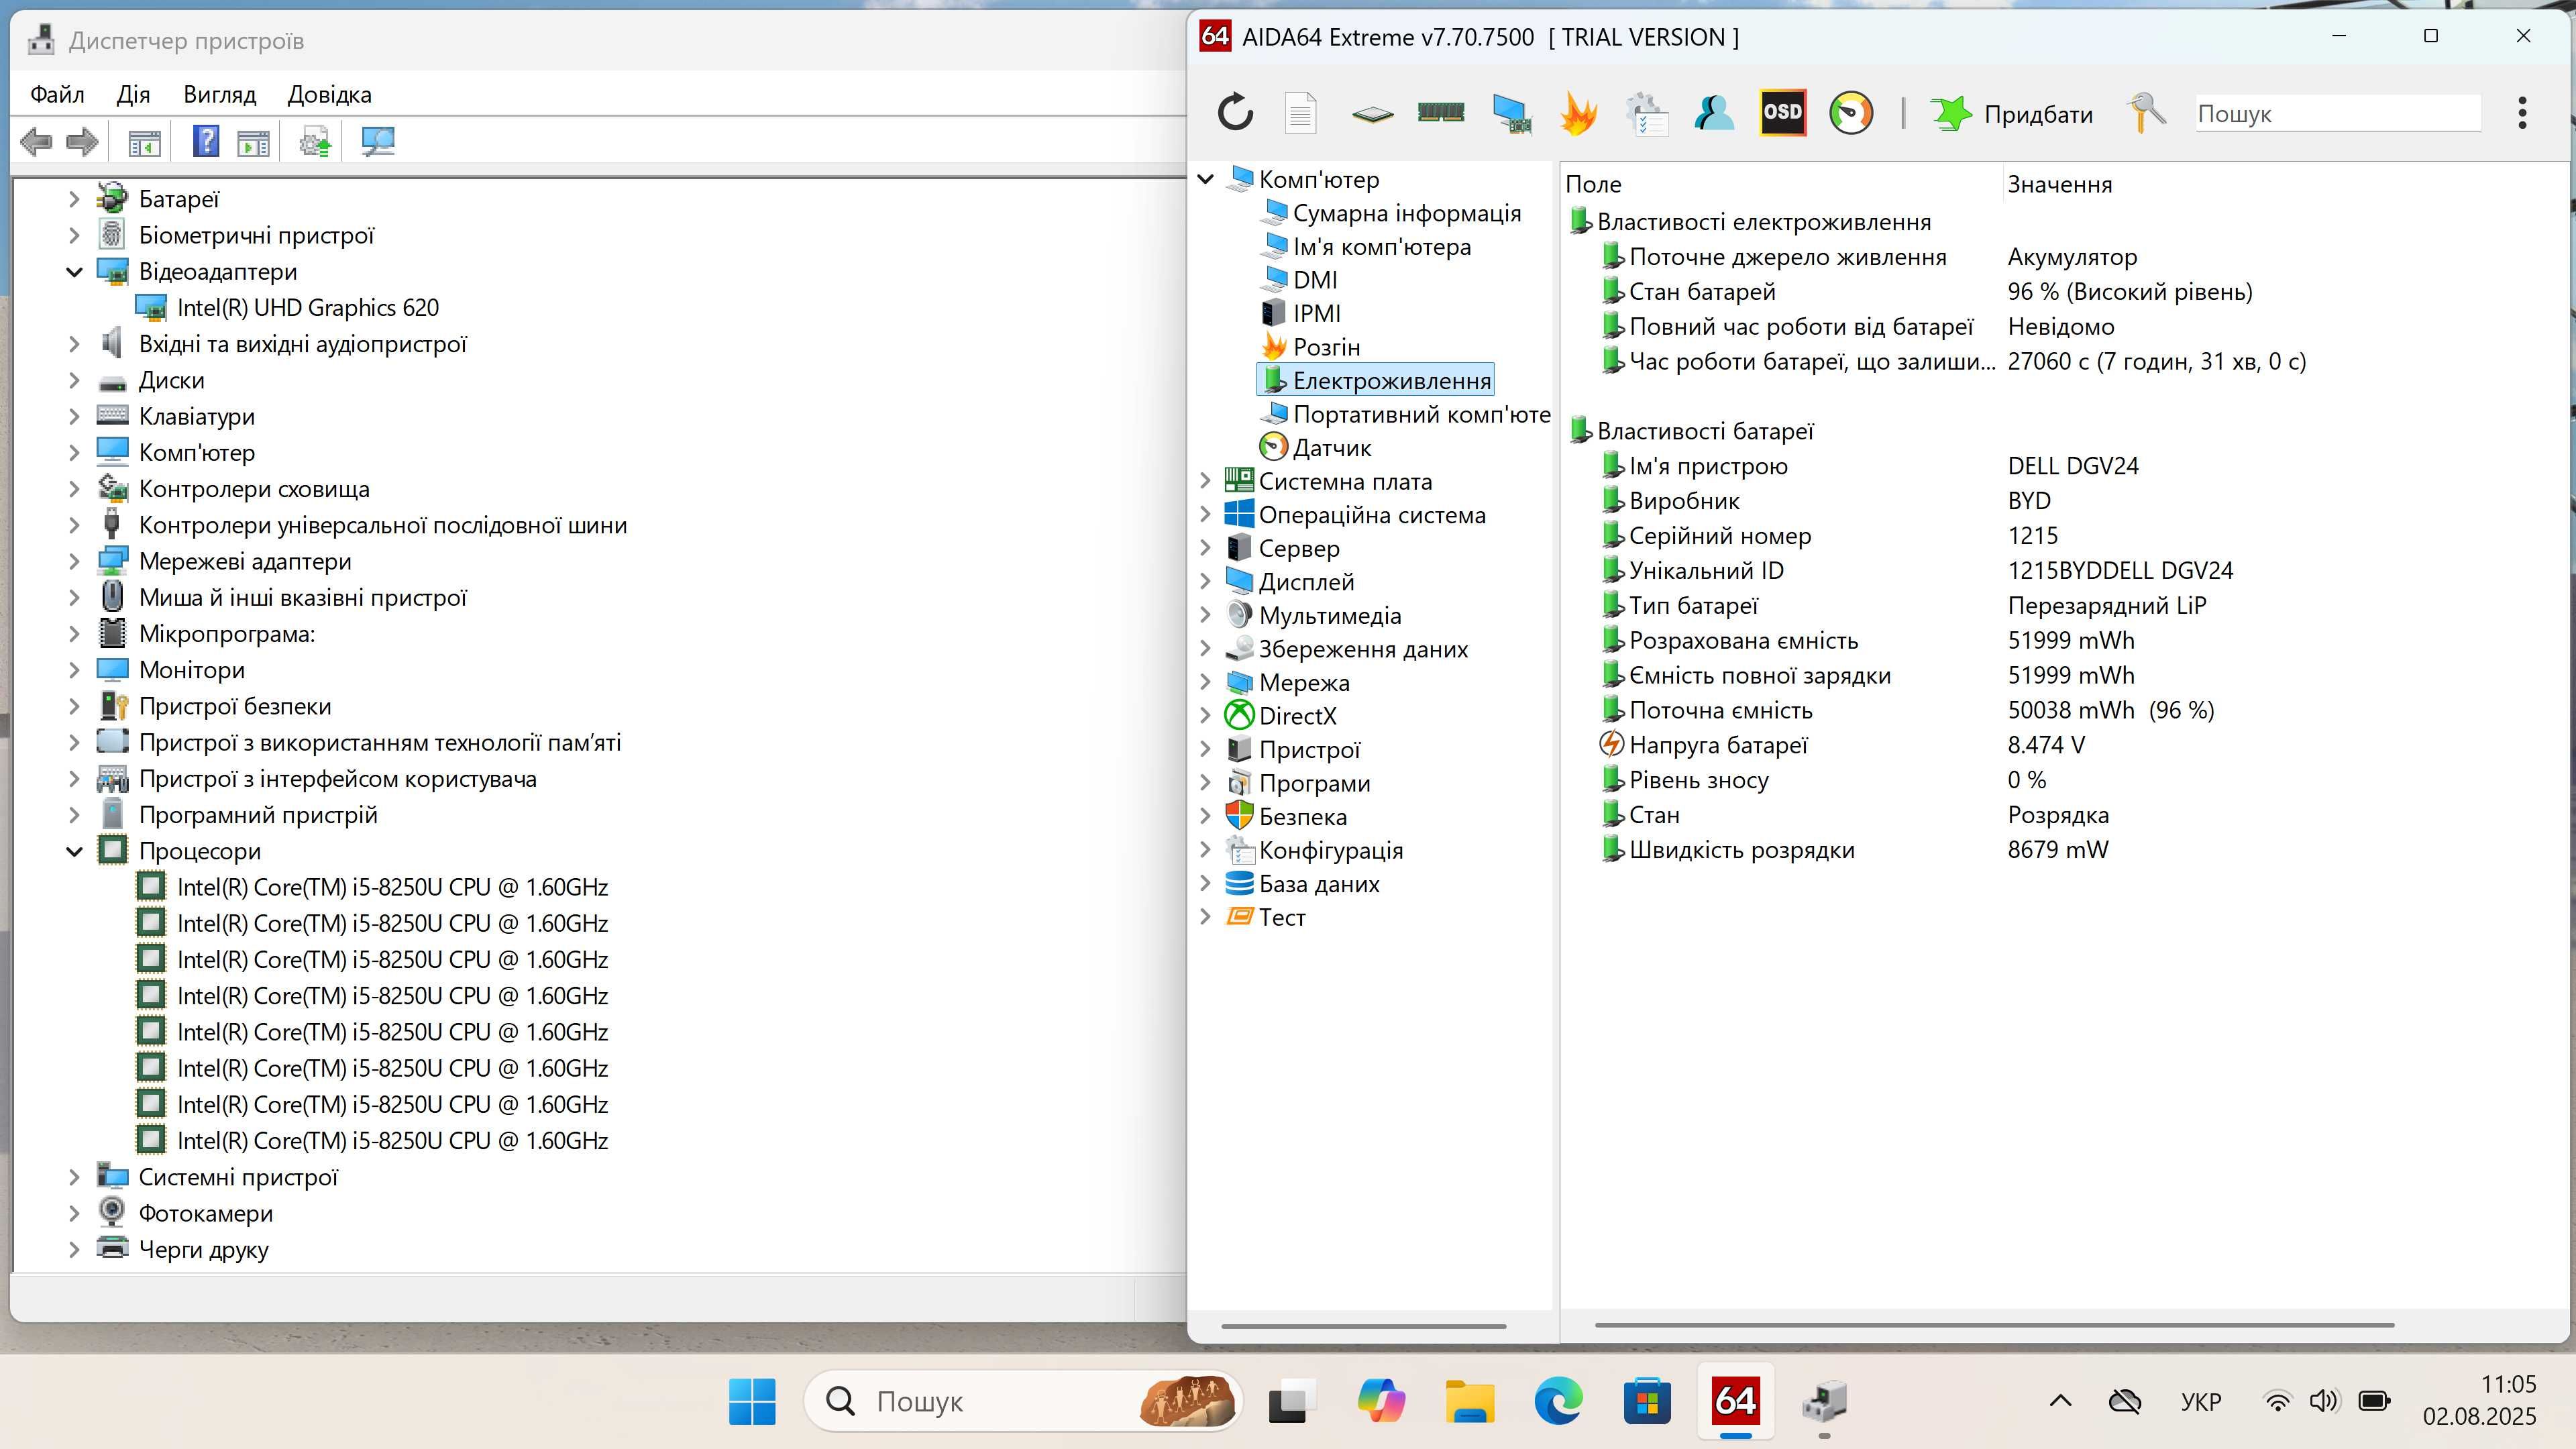This screenshot has width=2576, height=1449.
Task: Open the Довідка menu in Device Manager
Action: point(329,95)
